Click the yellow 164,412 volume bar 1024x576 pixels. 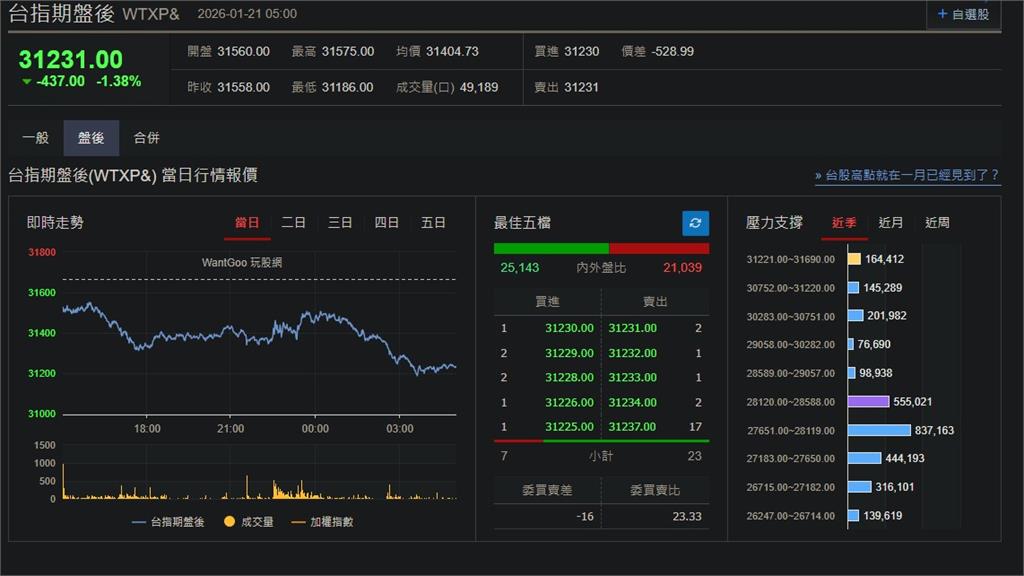[854, 259]
